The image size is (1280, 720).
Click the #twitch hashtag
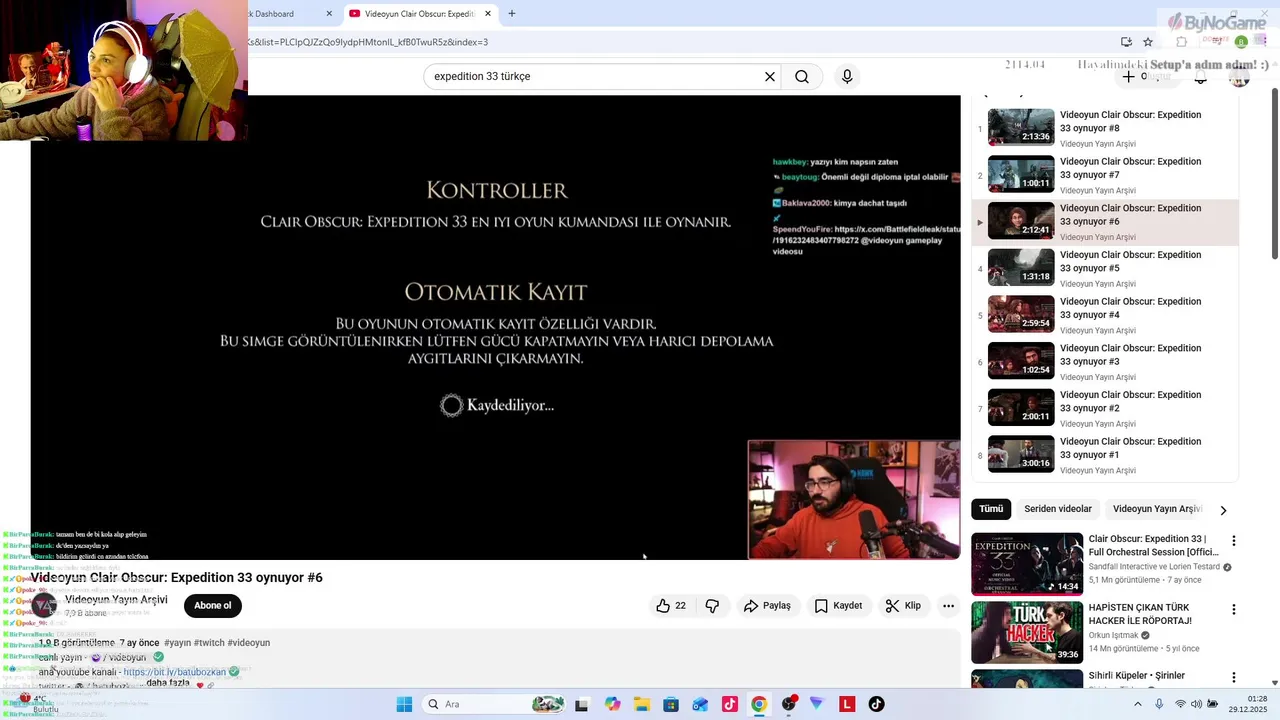coord(209,643)
